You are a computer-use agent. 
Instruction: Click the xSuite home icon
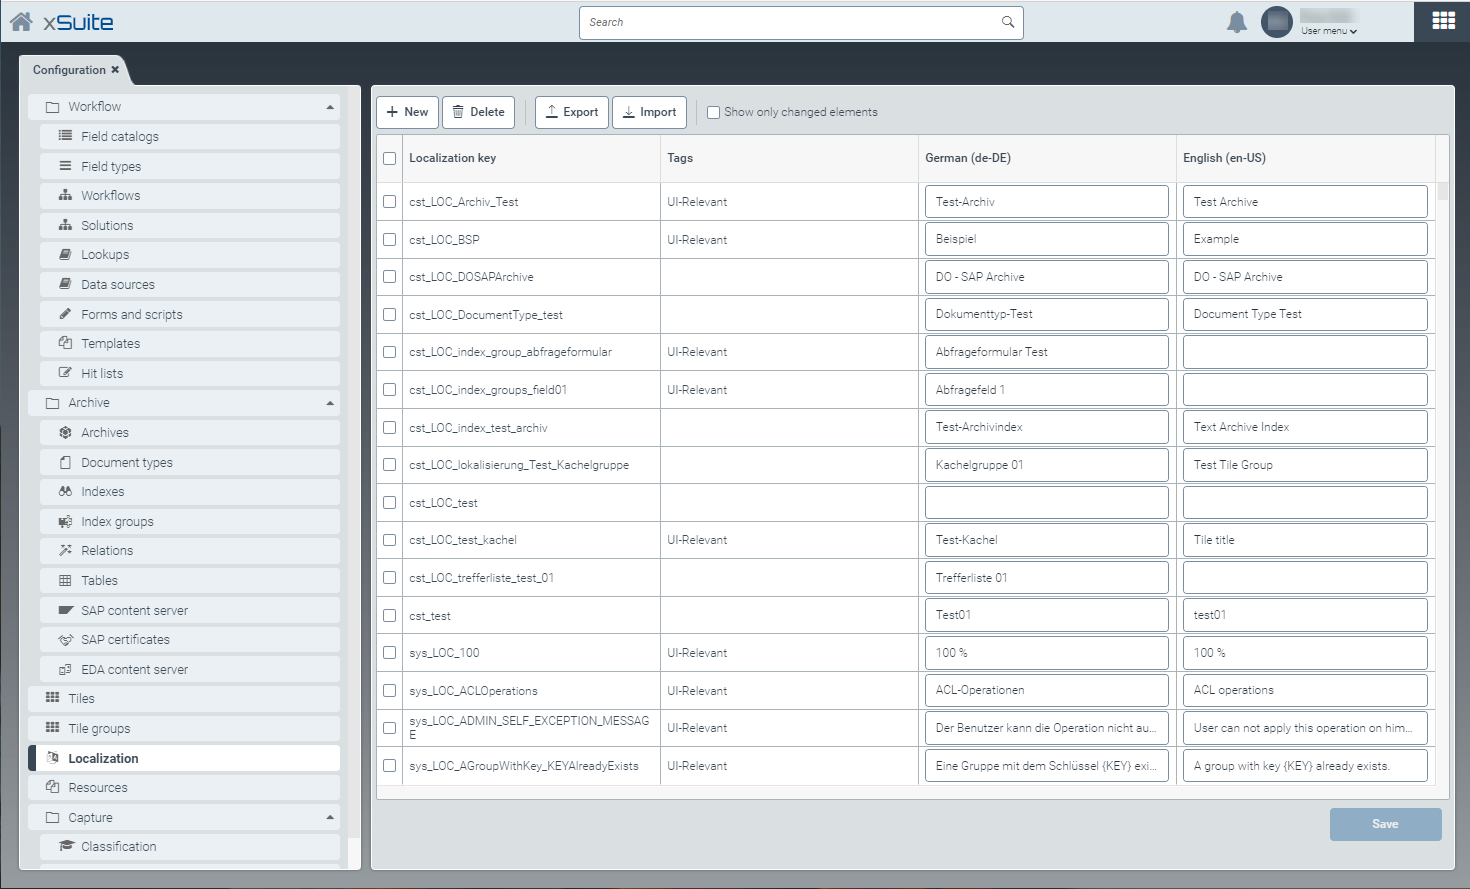point(21,21)
